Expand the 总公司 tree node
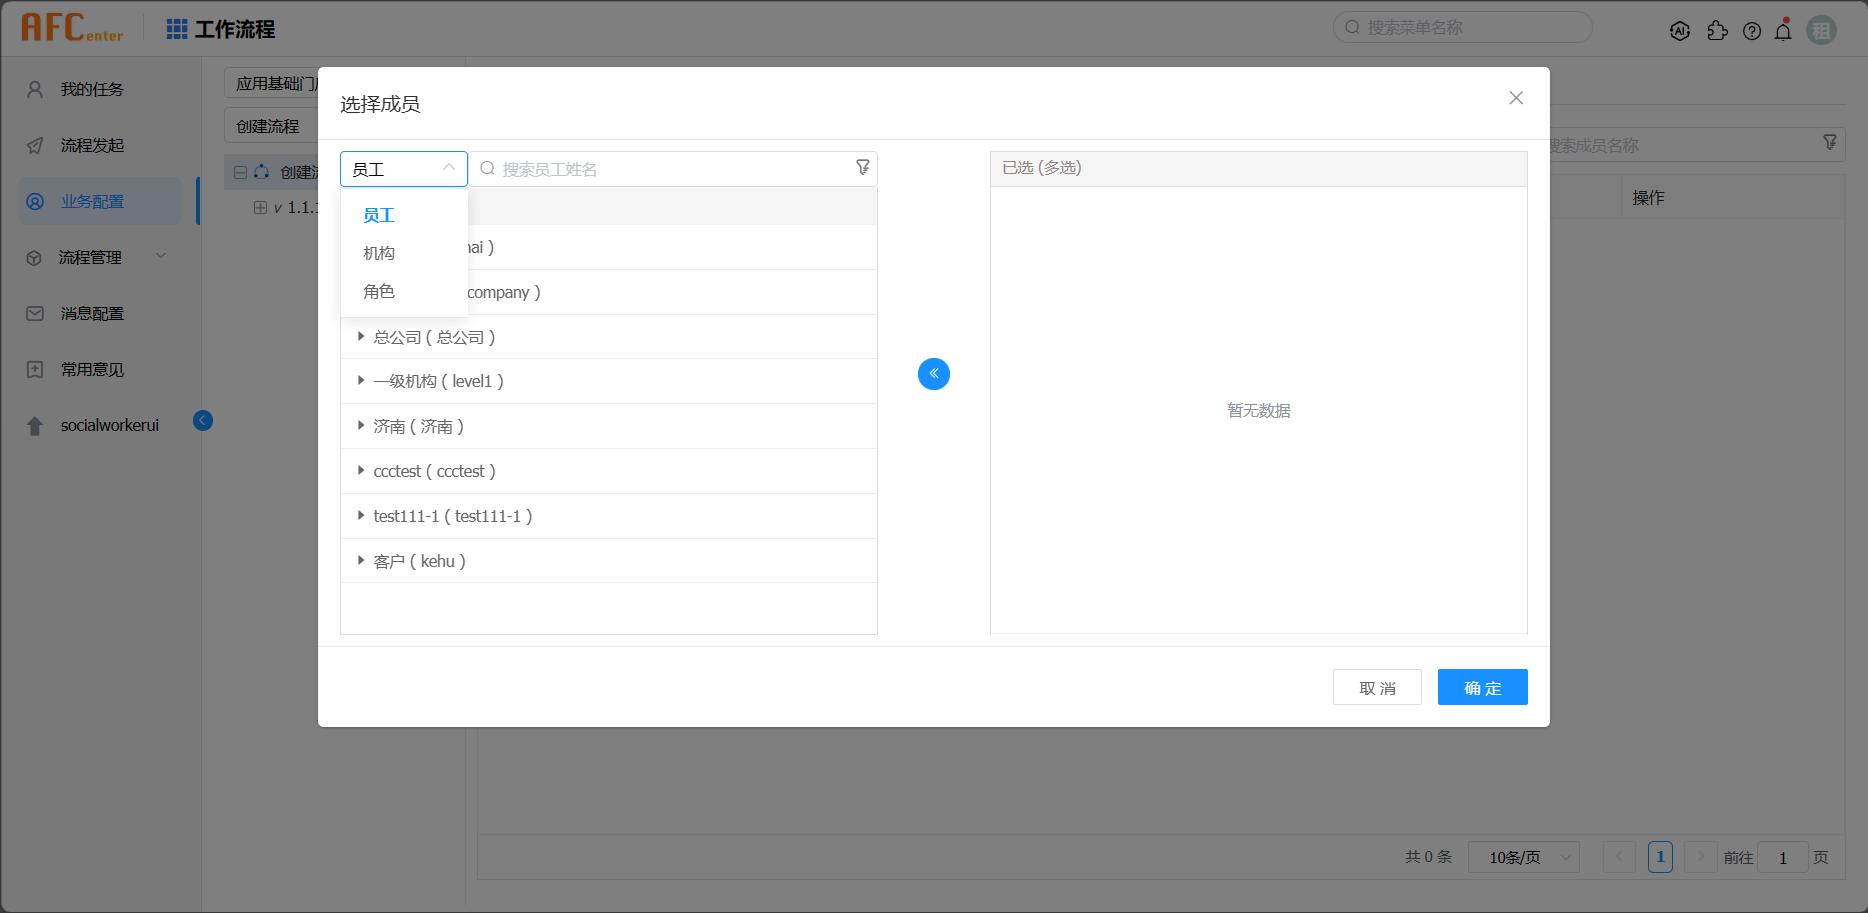1868x913 pixels. click(361, 337)
